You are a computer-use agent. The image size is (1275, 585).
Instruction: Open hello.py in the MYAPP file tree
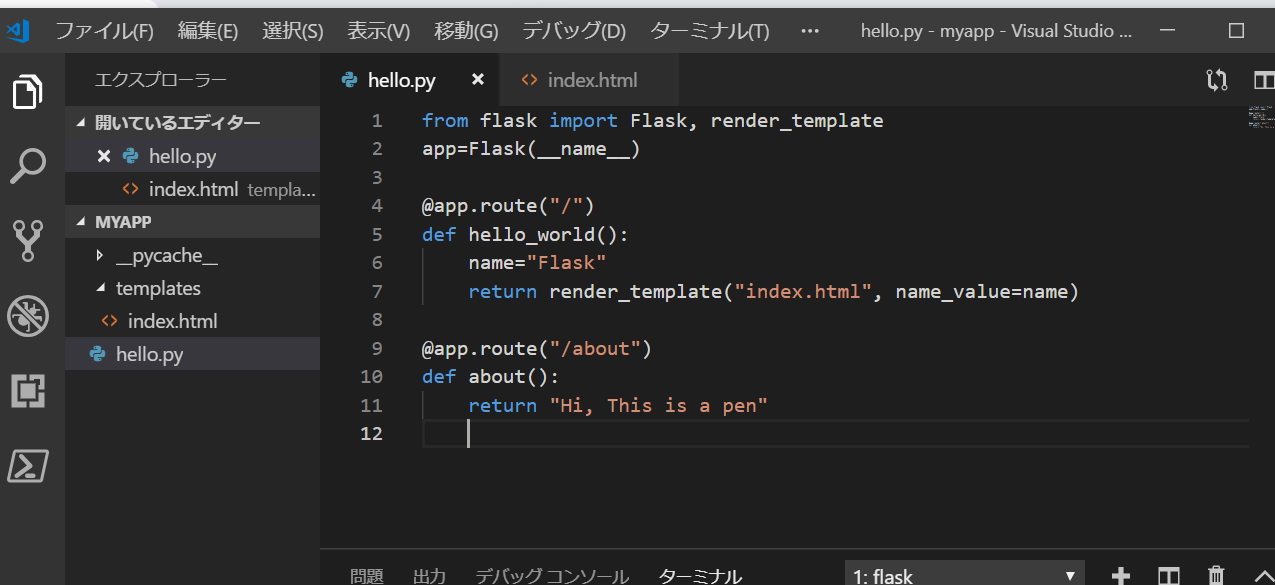149,354
